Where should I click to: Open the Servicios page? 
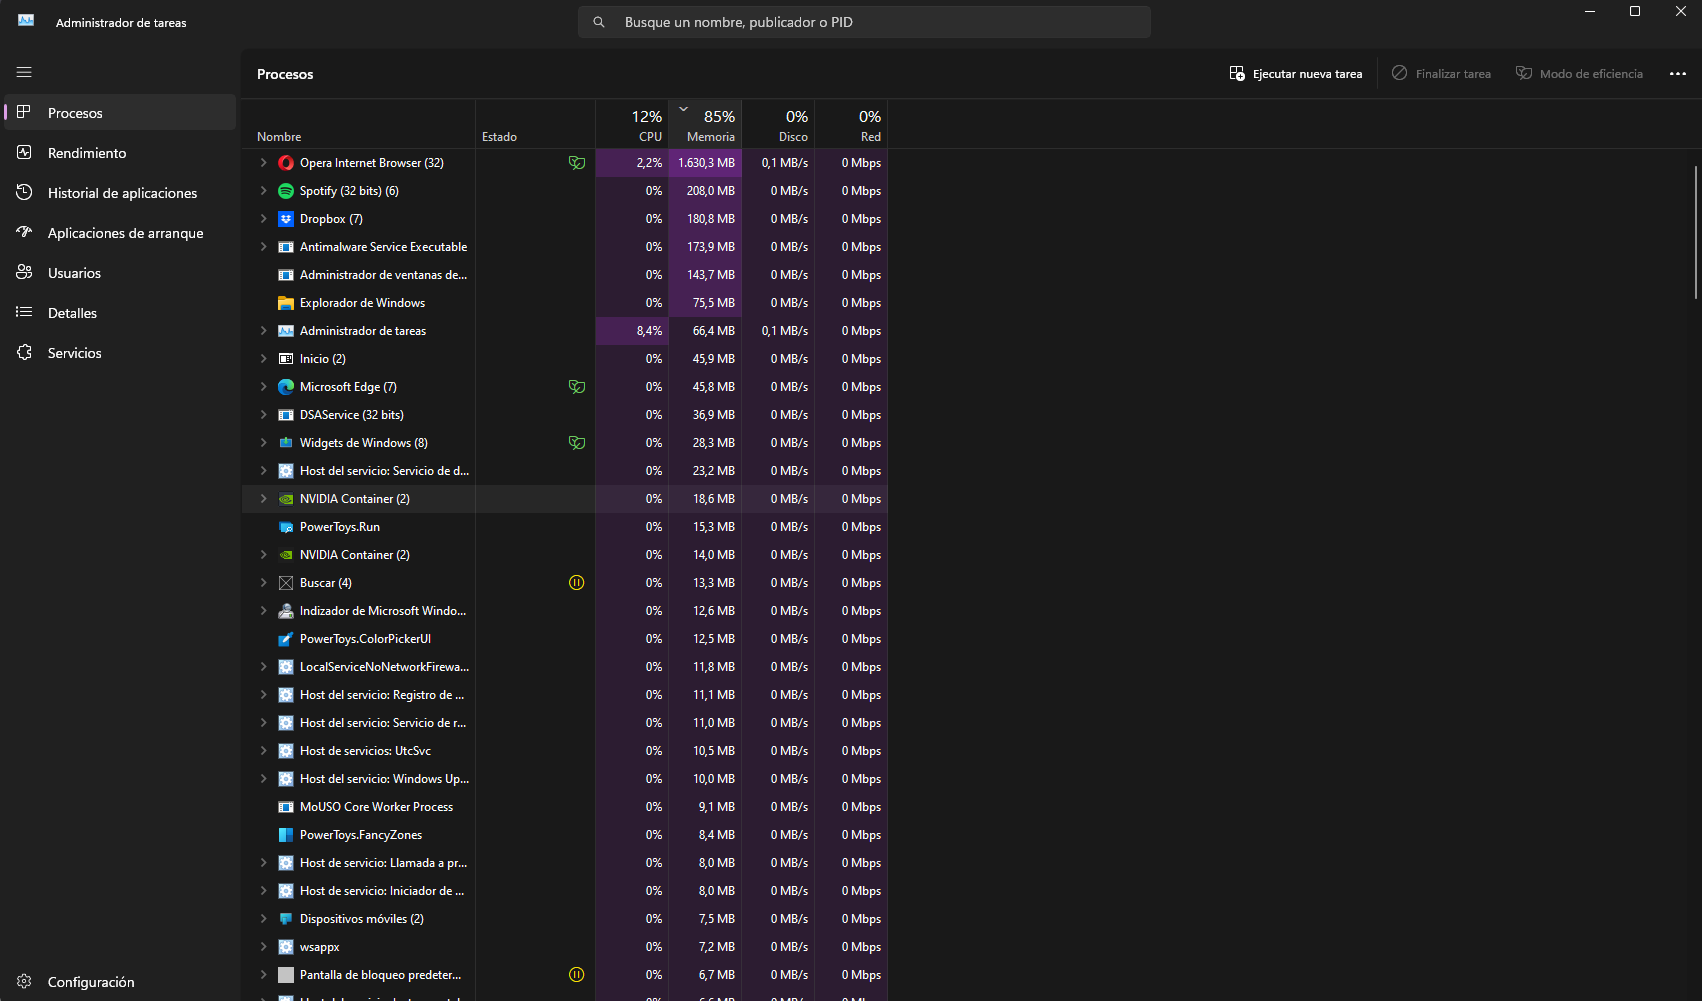click(x=120, y=353)
